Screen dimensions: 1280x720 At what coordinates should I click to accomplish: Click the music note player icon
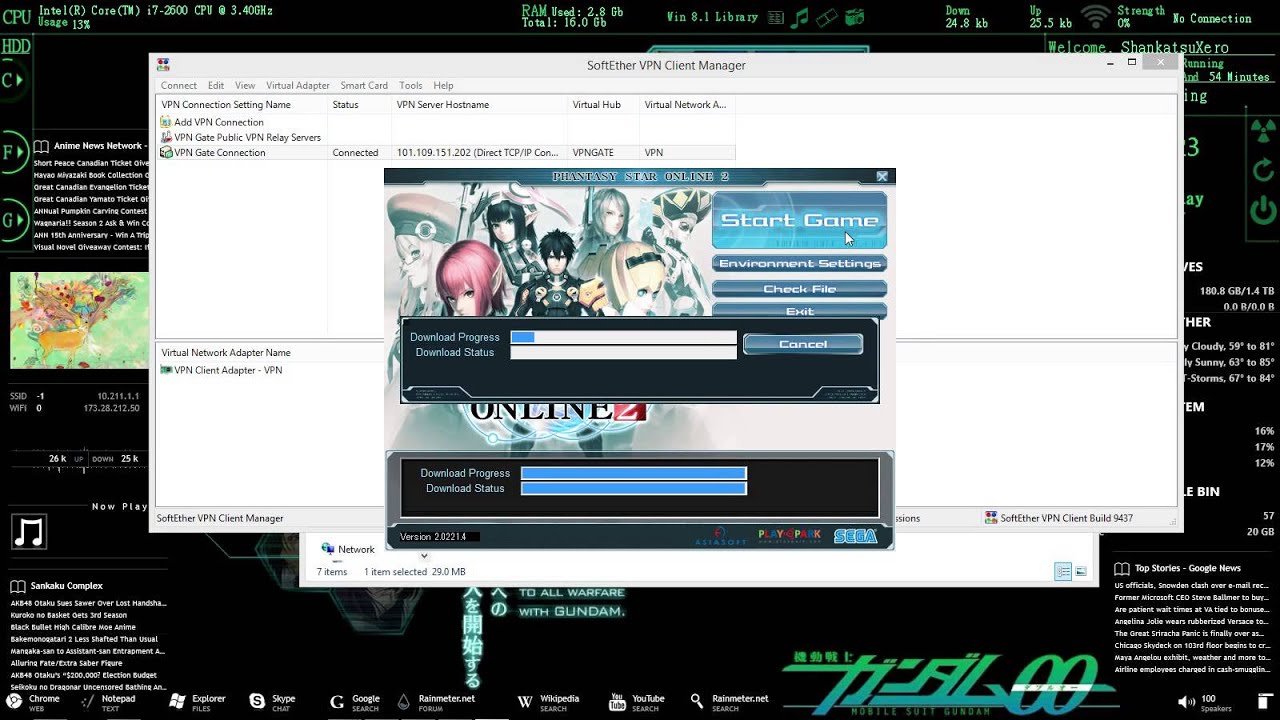(29, 531)
